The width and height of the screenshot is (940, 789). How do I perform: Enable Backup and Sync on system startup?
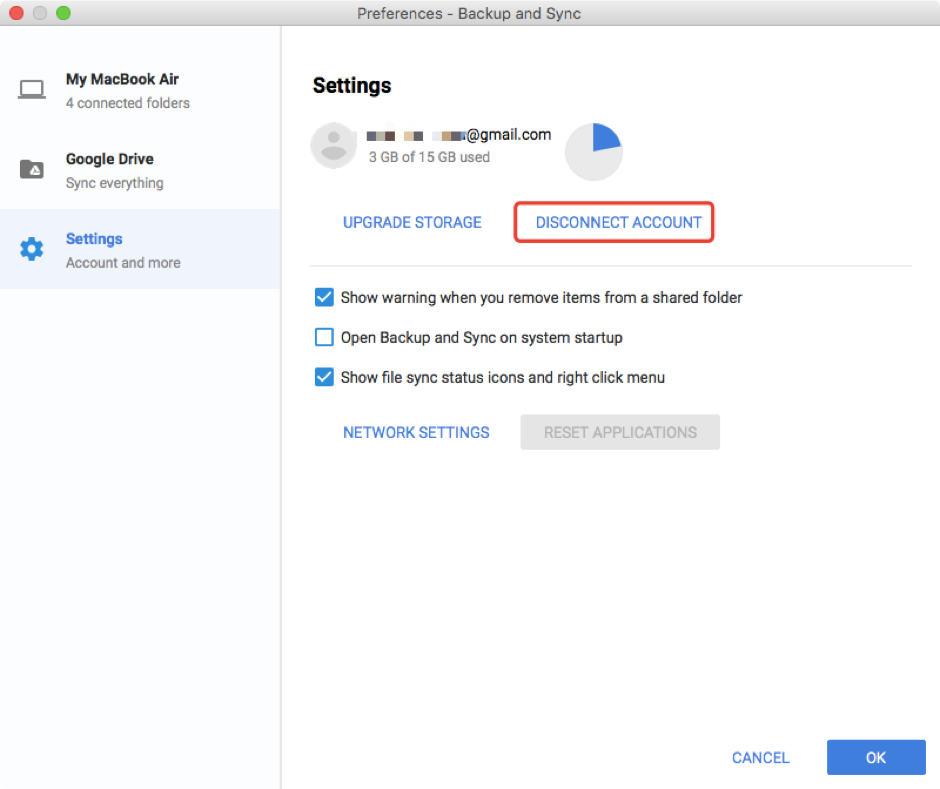(x=324, y=337)
